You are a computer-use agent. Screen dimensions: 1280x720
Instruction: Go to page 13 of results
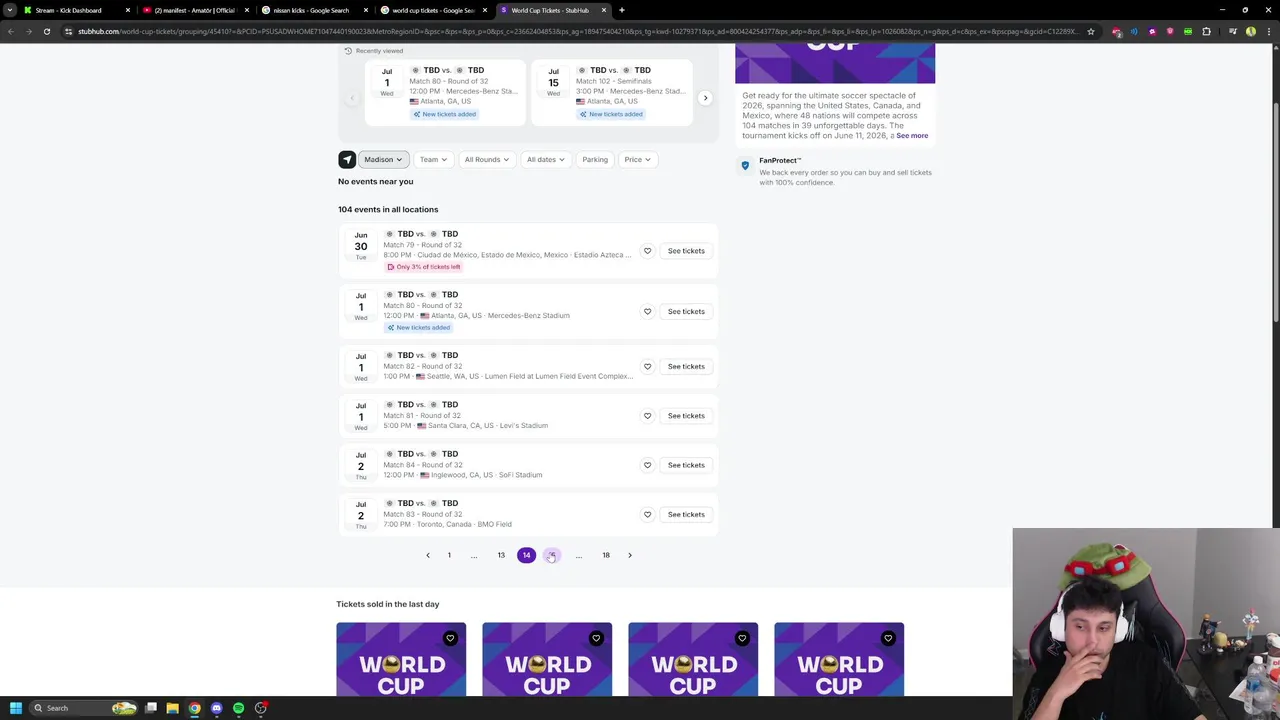(501, 555)
